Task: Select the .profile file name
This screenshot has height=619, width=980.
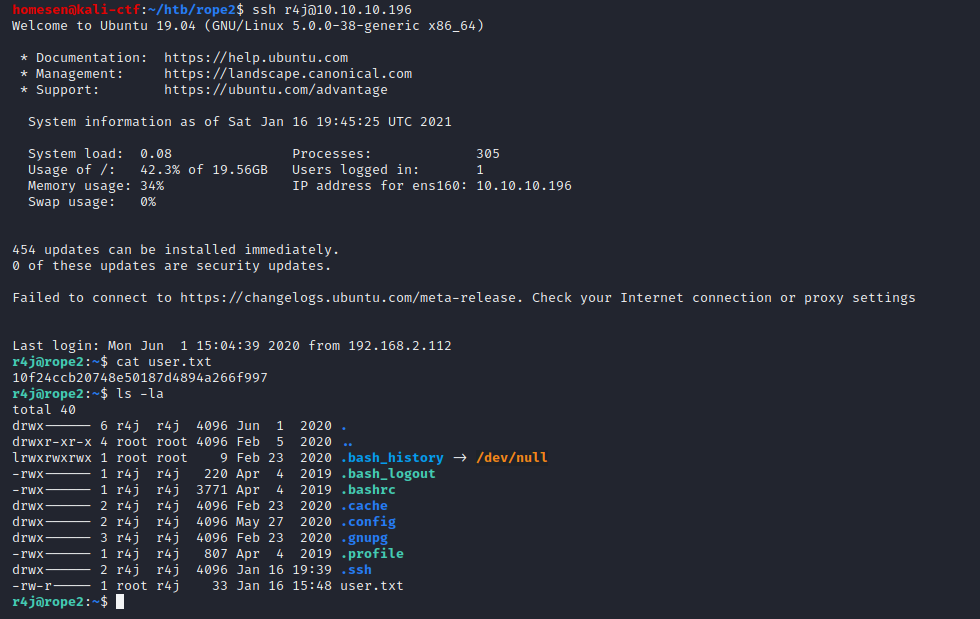Action: [x=372, y=554]
